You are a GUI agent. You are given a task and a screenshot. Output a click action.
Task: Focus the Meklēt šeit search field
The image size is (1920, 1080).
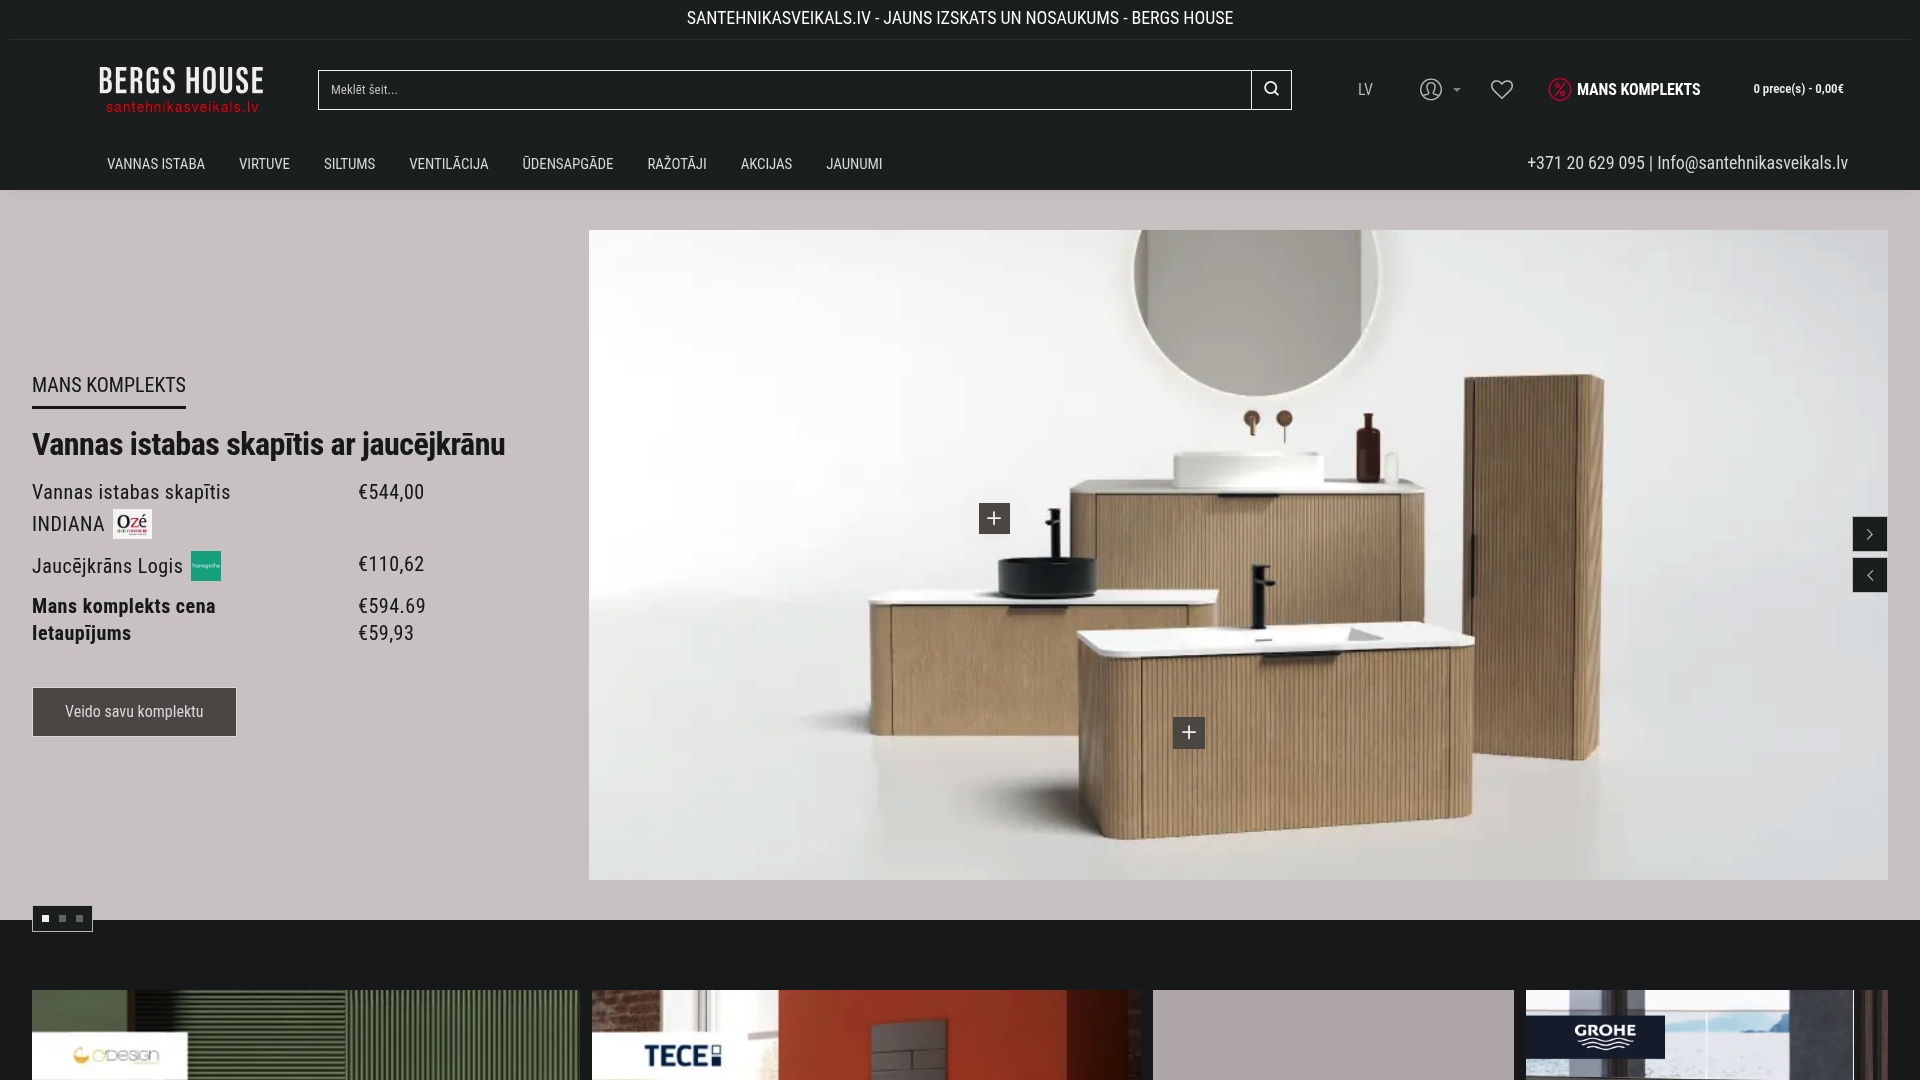tap(785, 90)
